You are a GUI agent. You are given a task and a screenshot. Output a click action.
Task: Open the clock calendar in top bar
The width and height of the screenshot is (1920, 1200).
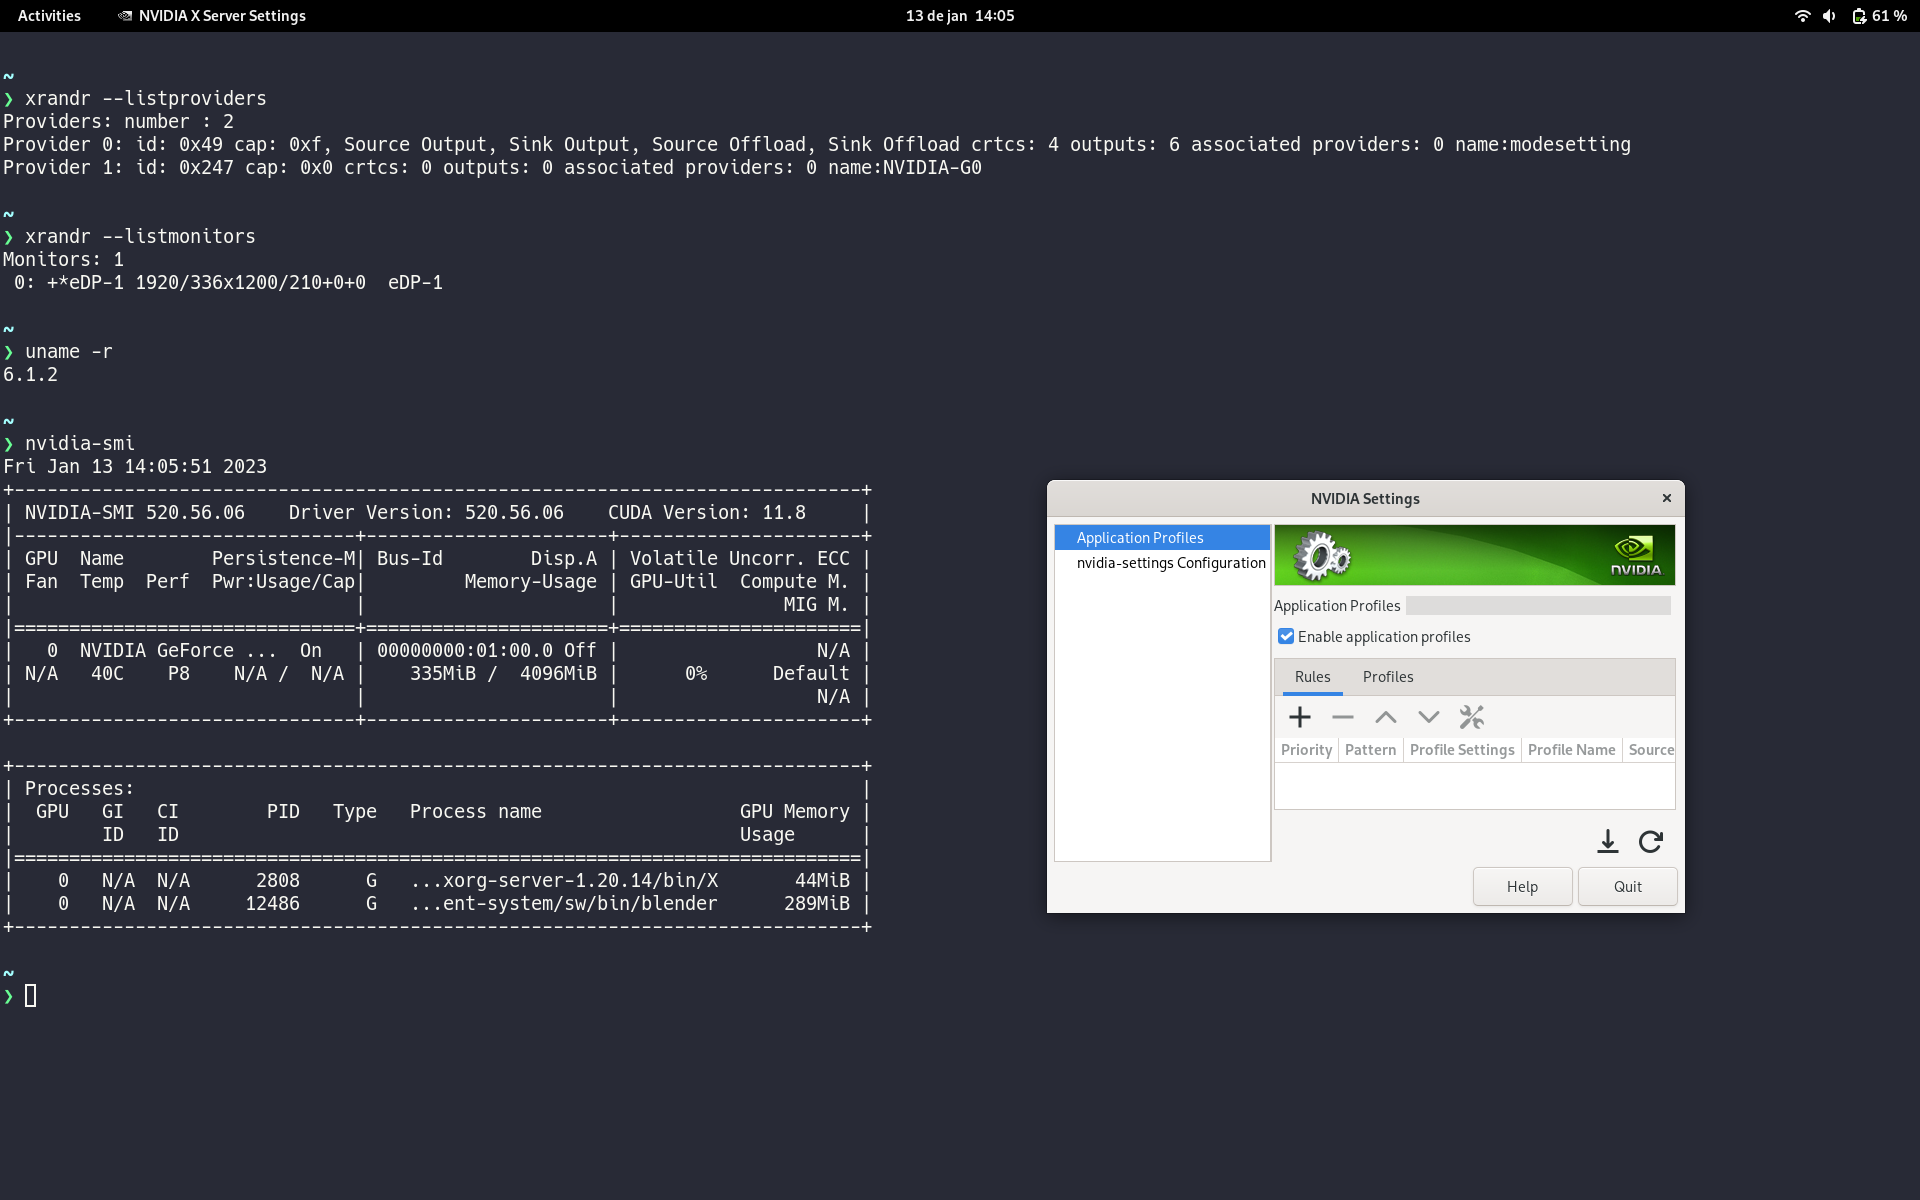click(x=959, y=16)
